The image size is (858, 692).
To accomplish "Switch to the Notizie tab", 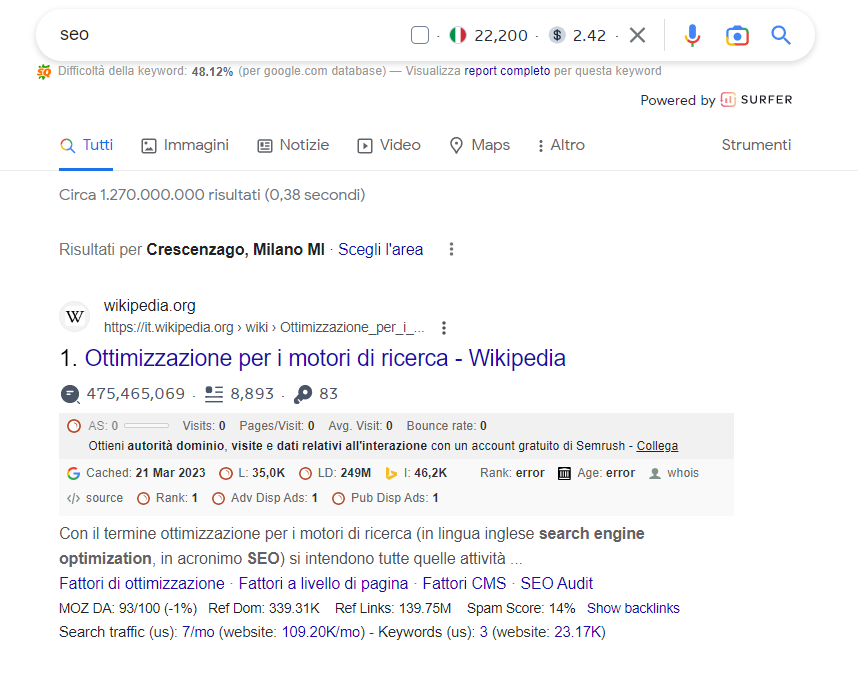I will click(293, 145).
